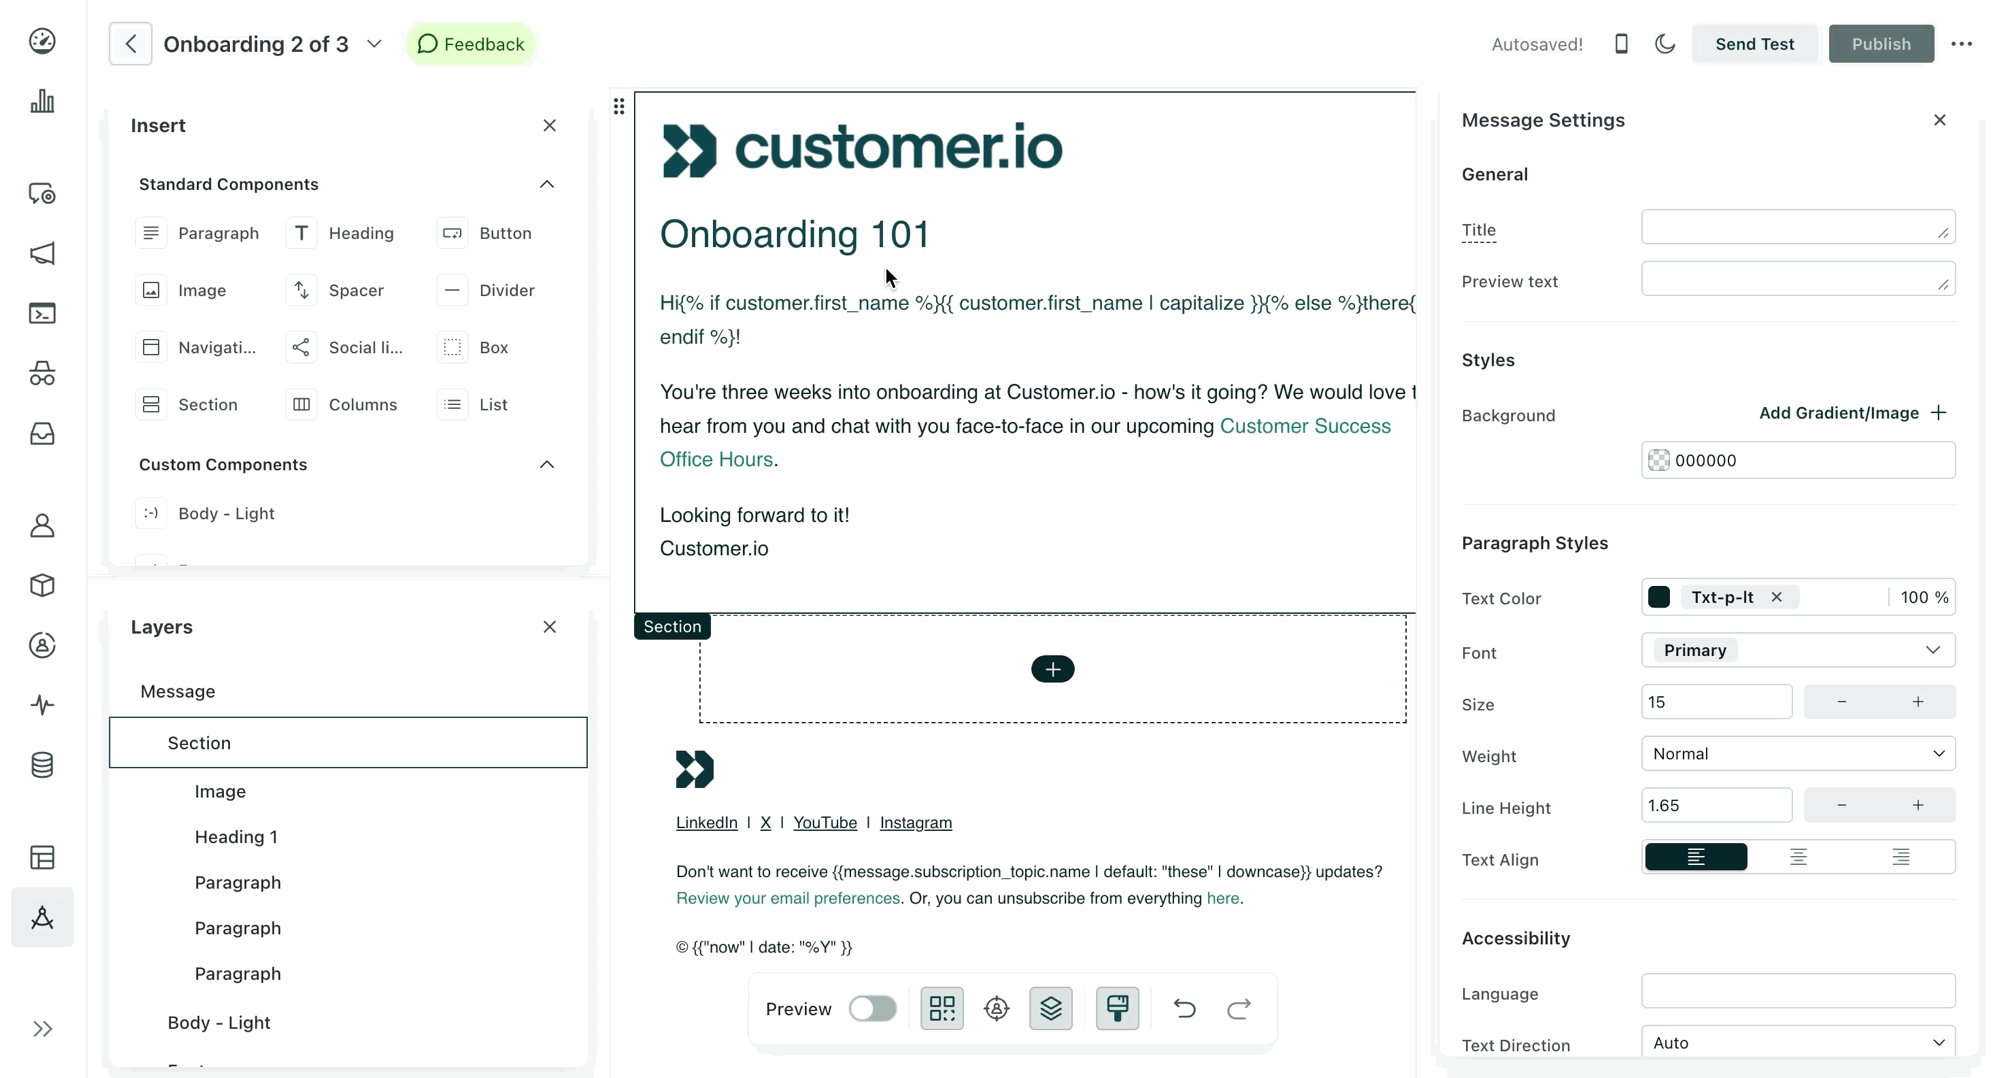Viewport: 2000px width, 1078px height.
Task: Click Add Gradient/Image
Action: click(1853, 413)
